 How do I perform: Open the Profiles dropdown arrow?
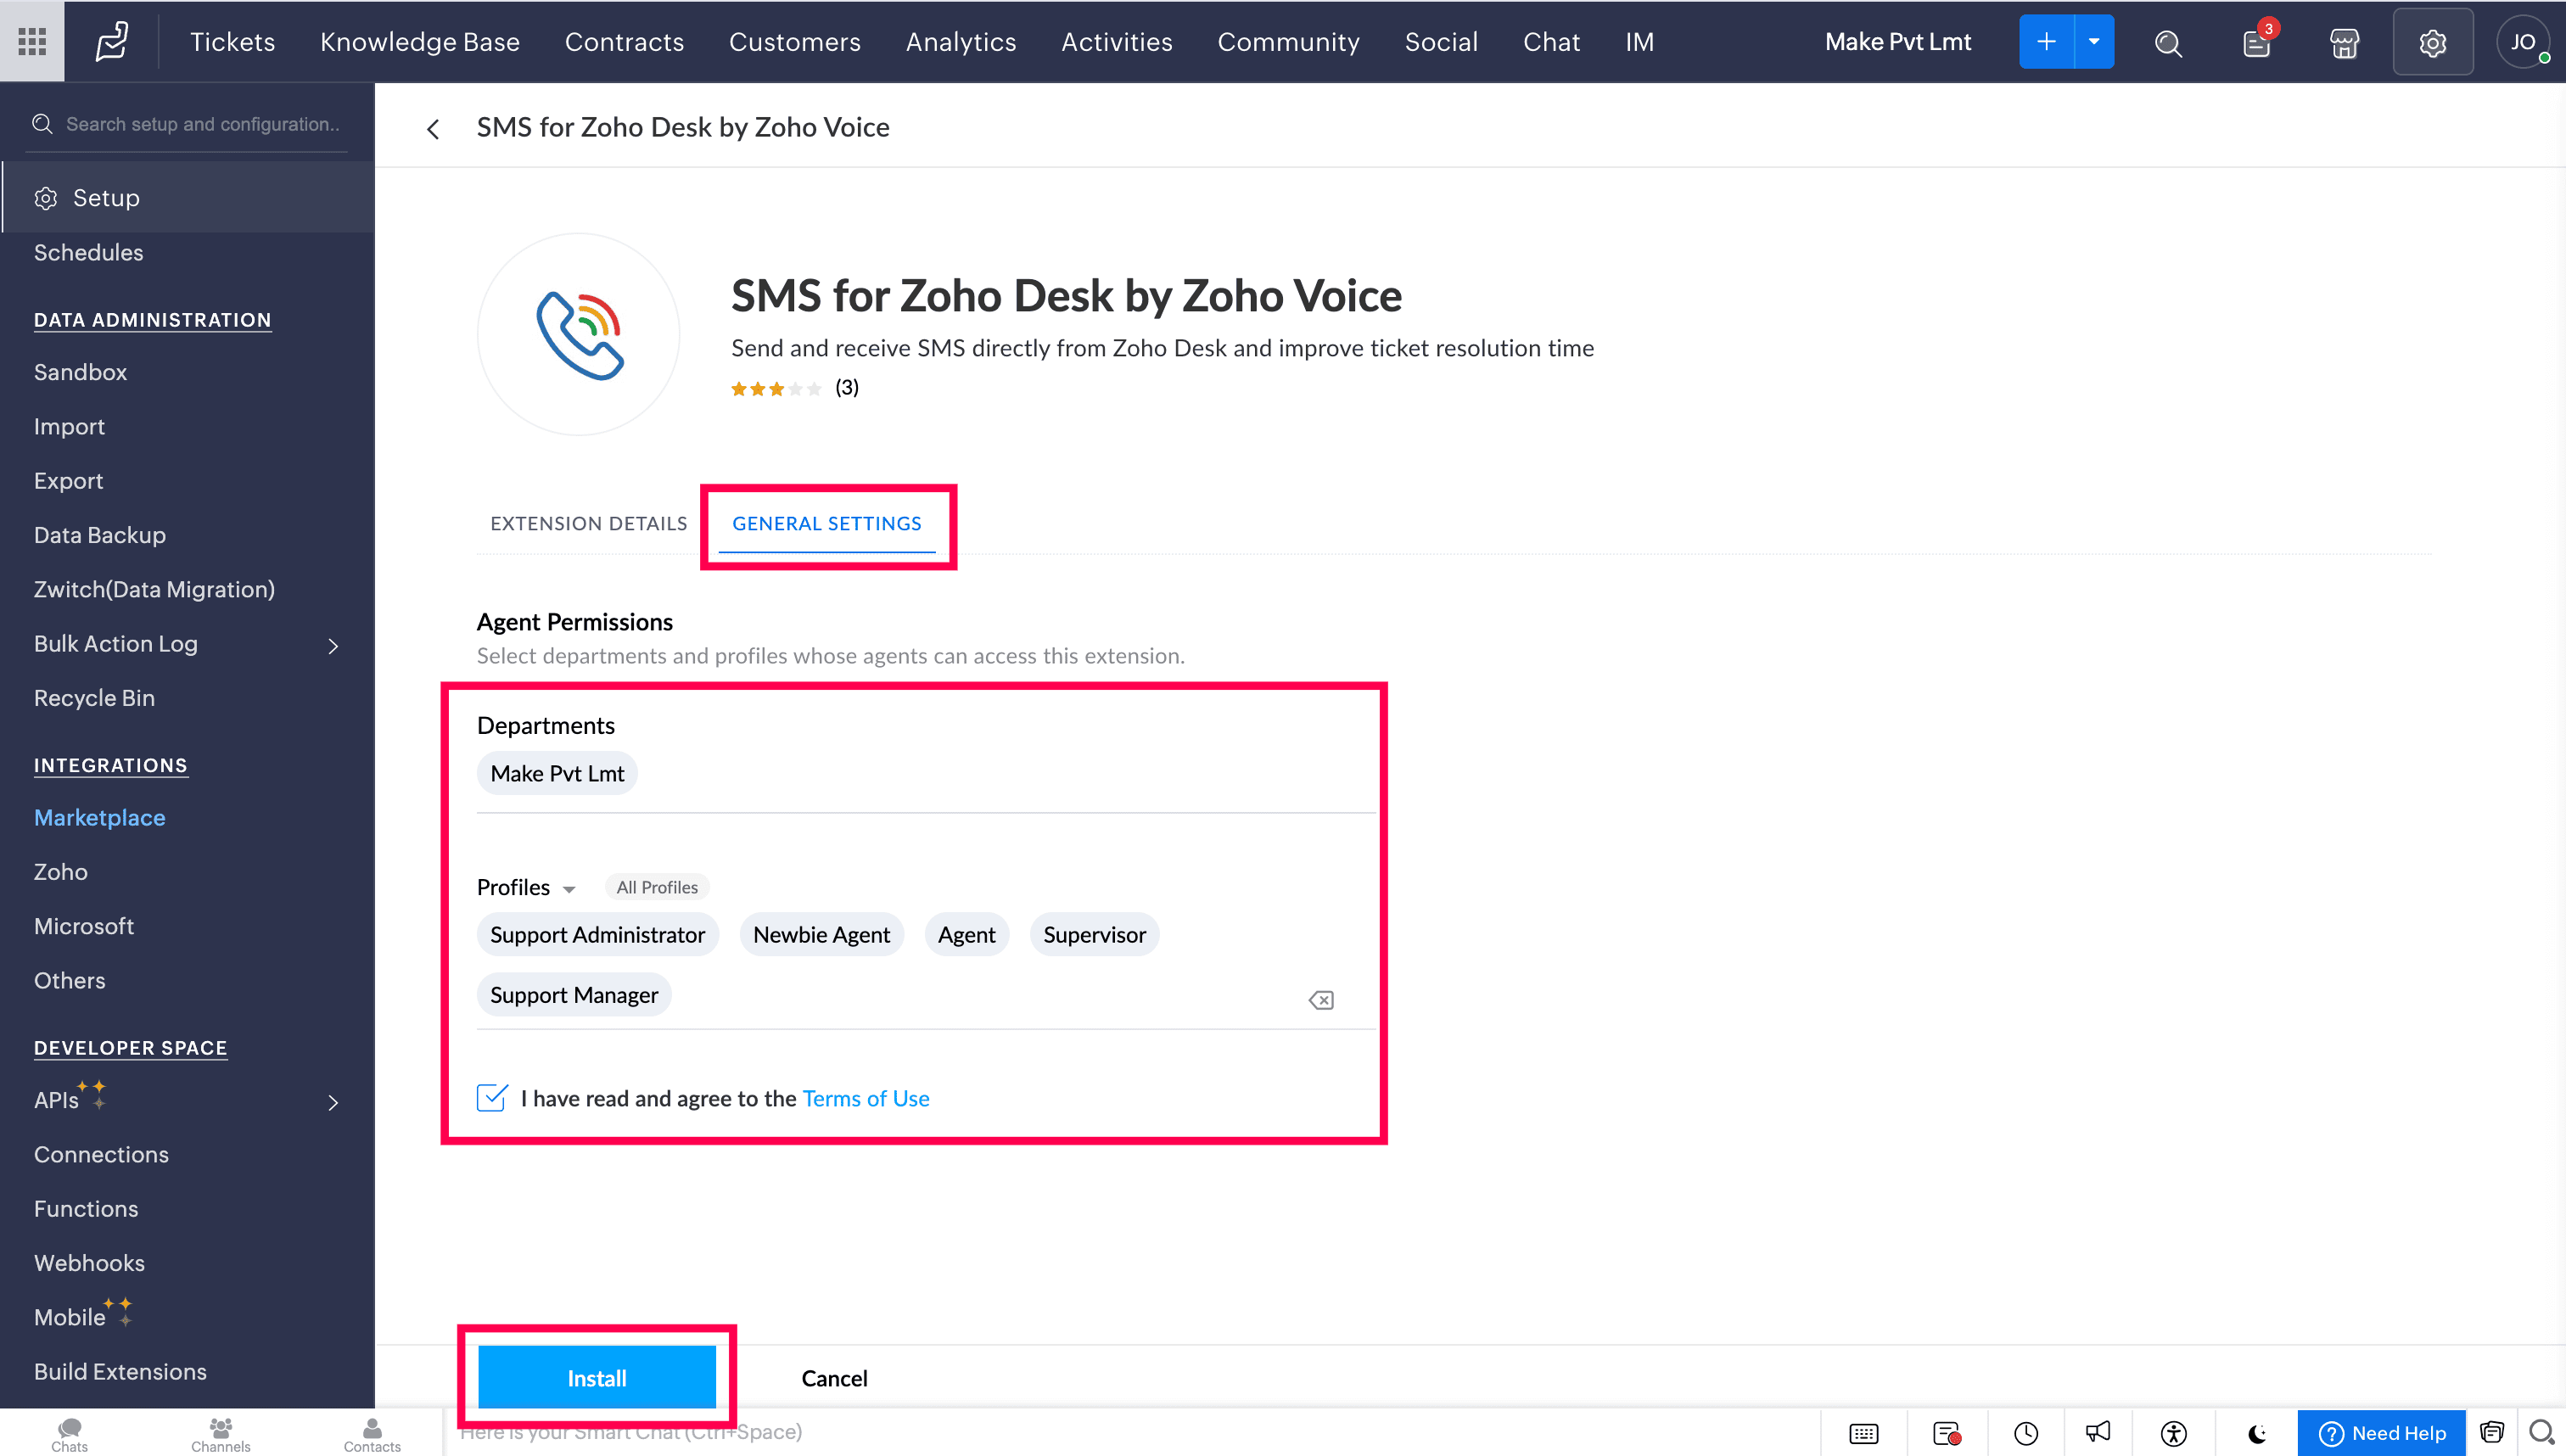(569, 889)
